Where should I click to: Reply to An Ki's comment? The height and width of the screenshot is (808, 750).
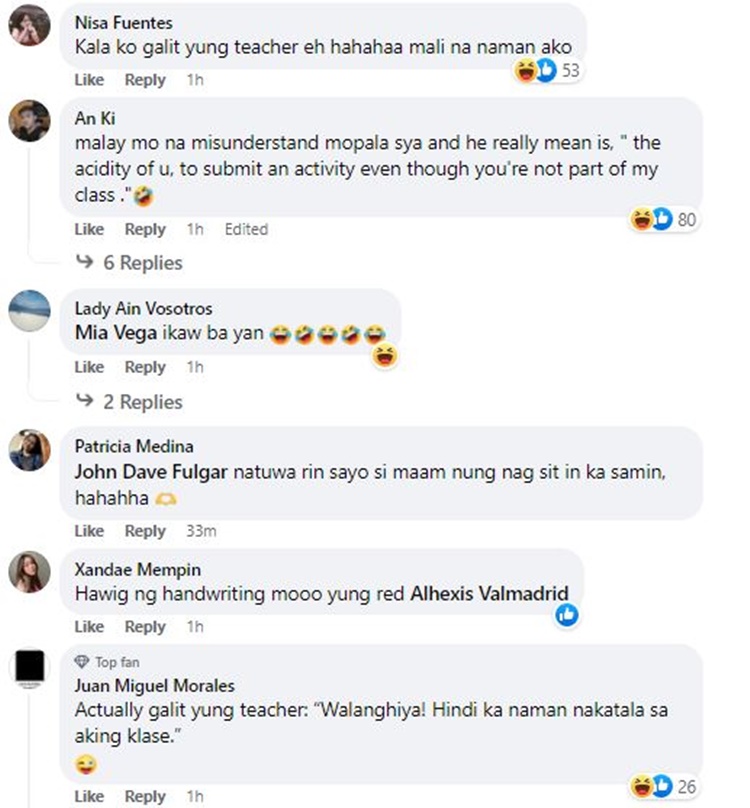click(x=145, y=229)
